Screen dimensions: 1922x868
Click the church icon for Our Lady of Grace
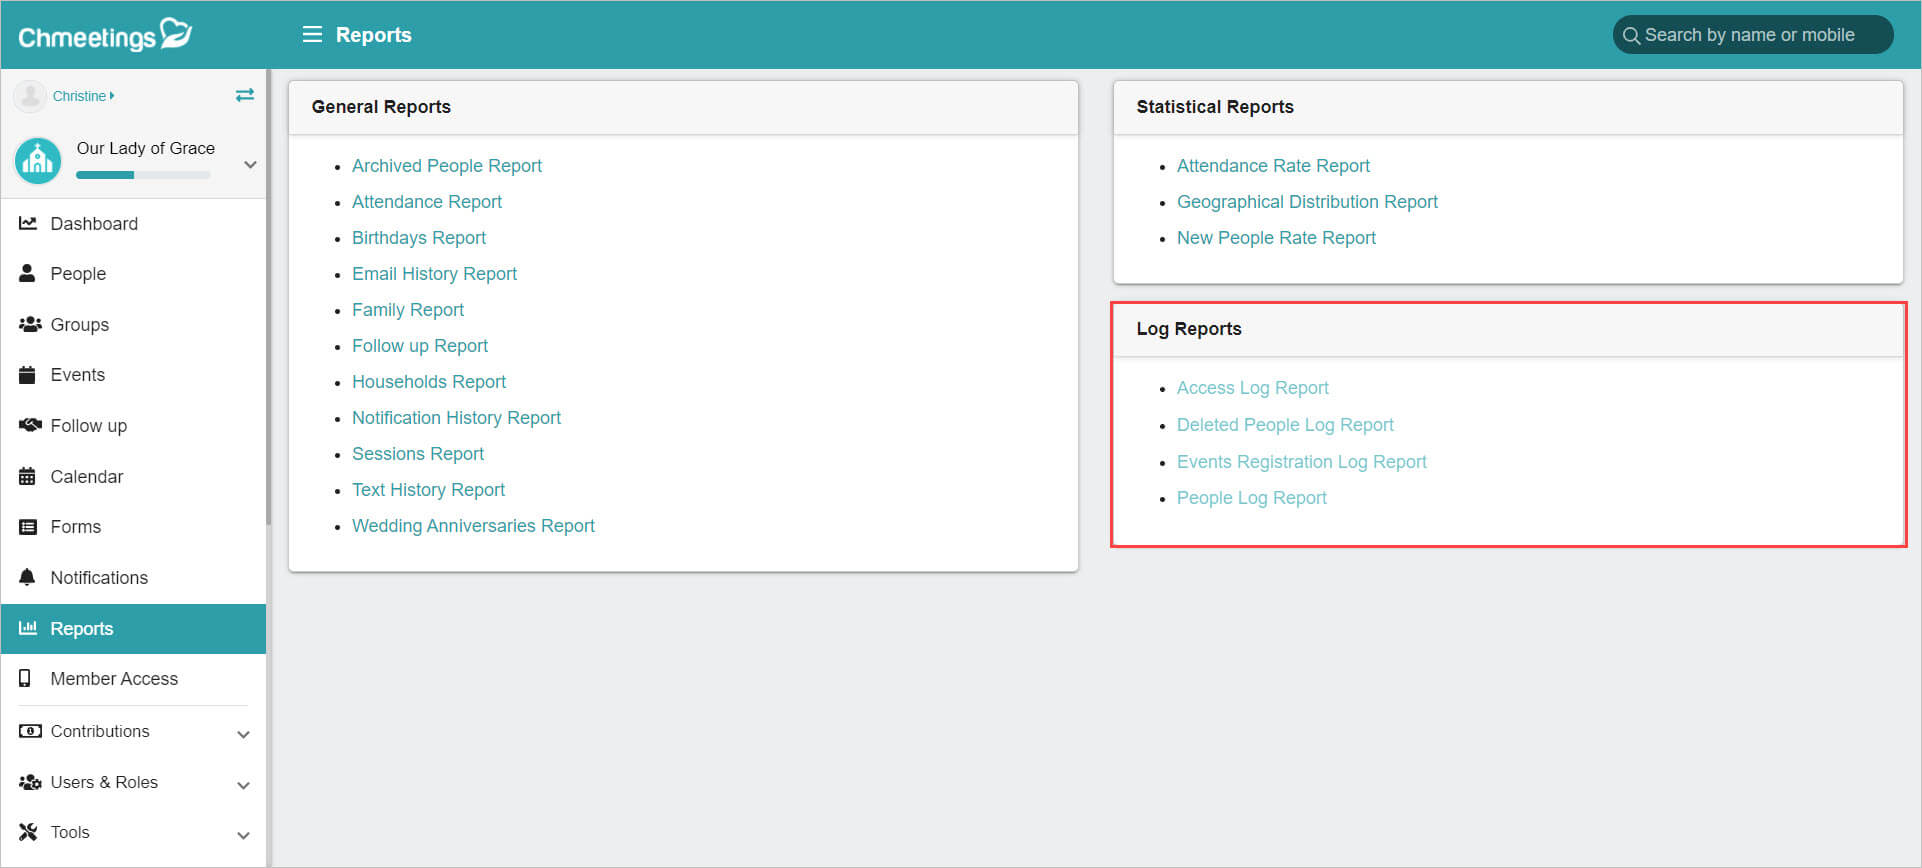click(38, 160)
